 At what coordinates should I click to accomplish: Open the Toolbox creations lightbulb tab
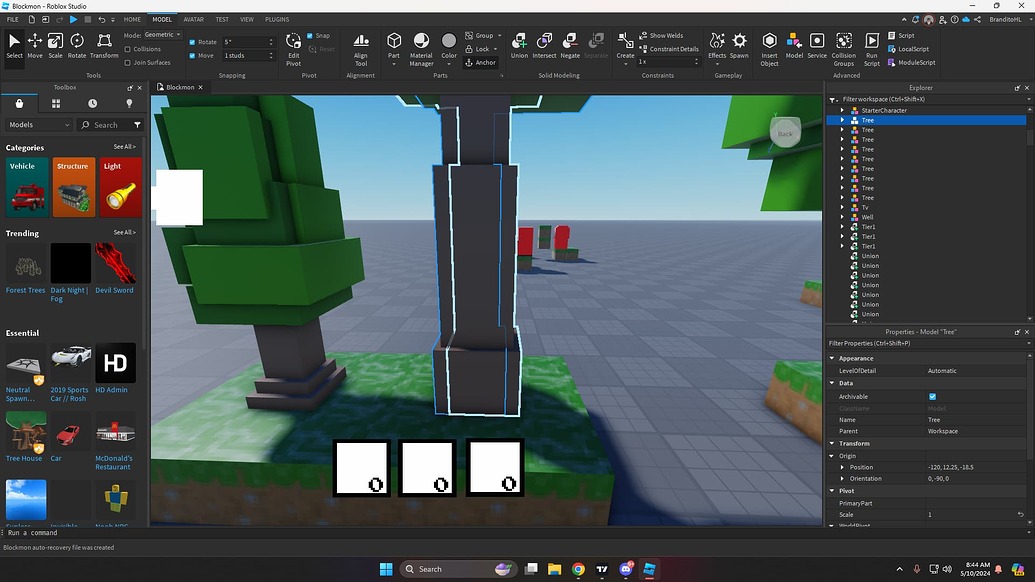[129, 104]
